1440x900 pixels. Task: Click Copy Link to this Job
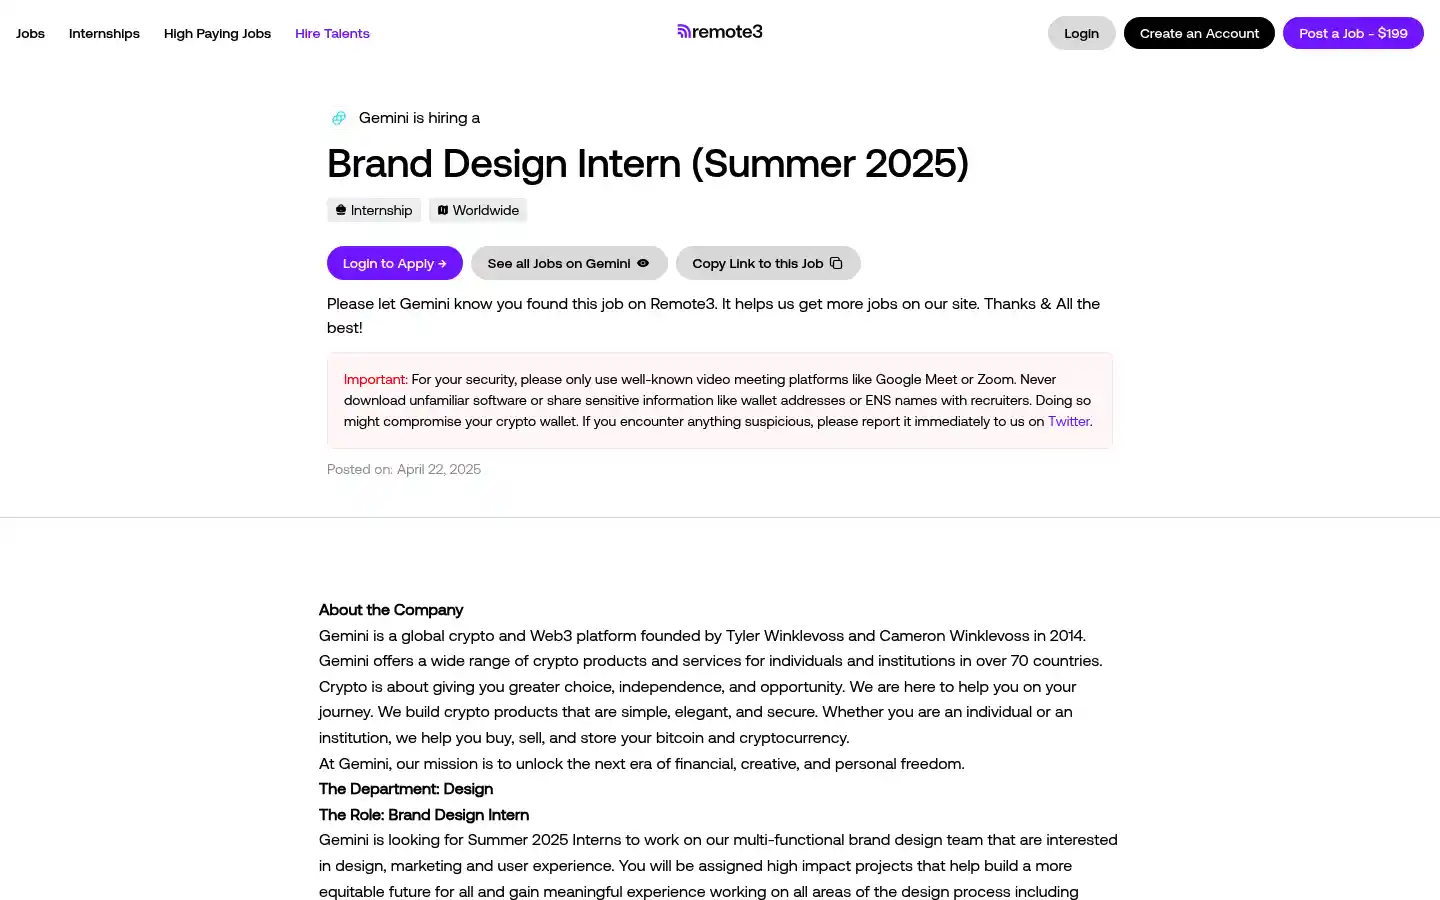tap(755, 263)
